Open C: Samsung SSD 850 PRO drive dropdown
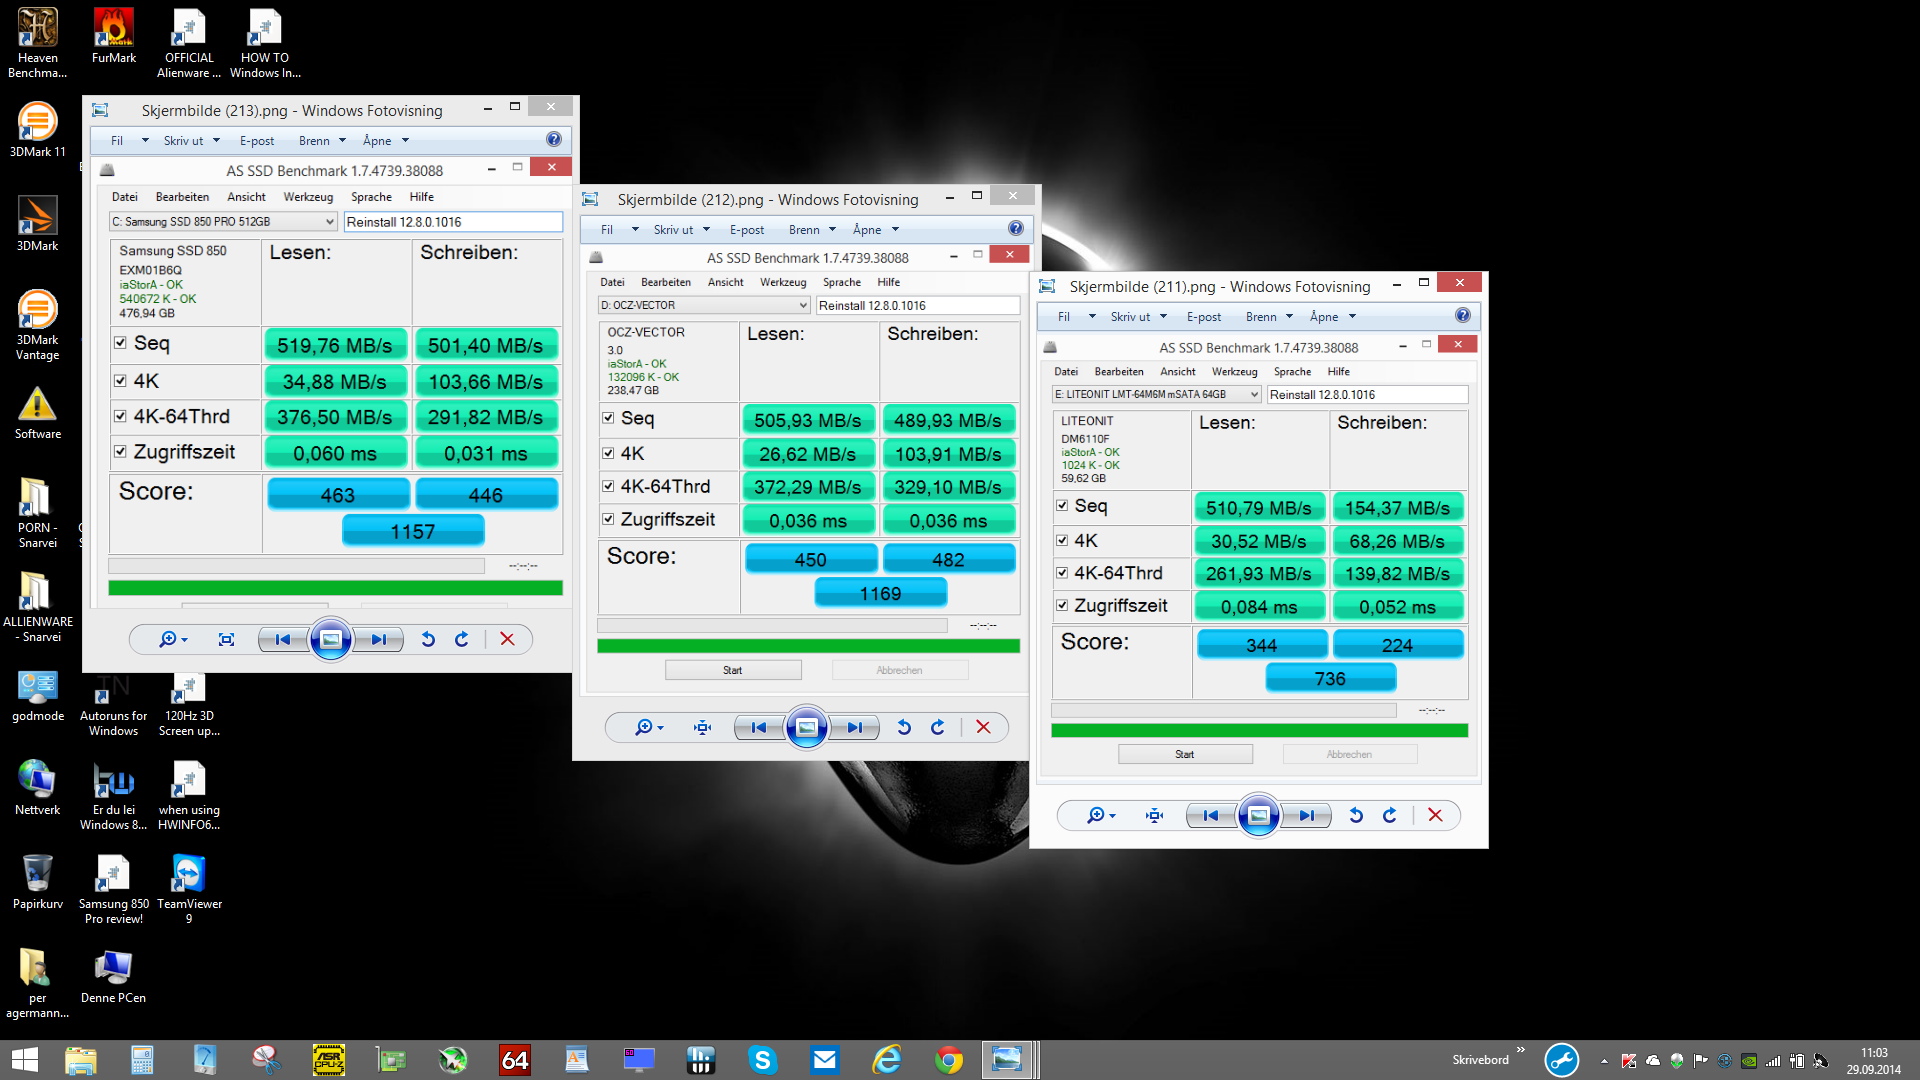The width and height of the screenshot is (1920, 1080). click(x=223, y=222)
